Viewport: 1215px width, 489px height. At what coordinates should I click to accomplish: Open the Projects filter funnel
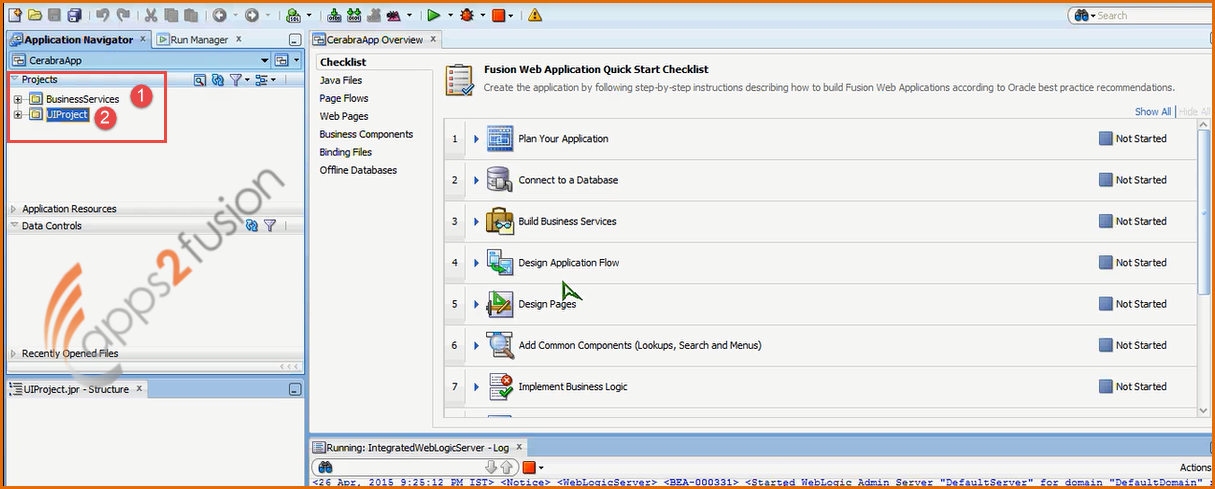click(x=235, y=80)
